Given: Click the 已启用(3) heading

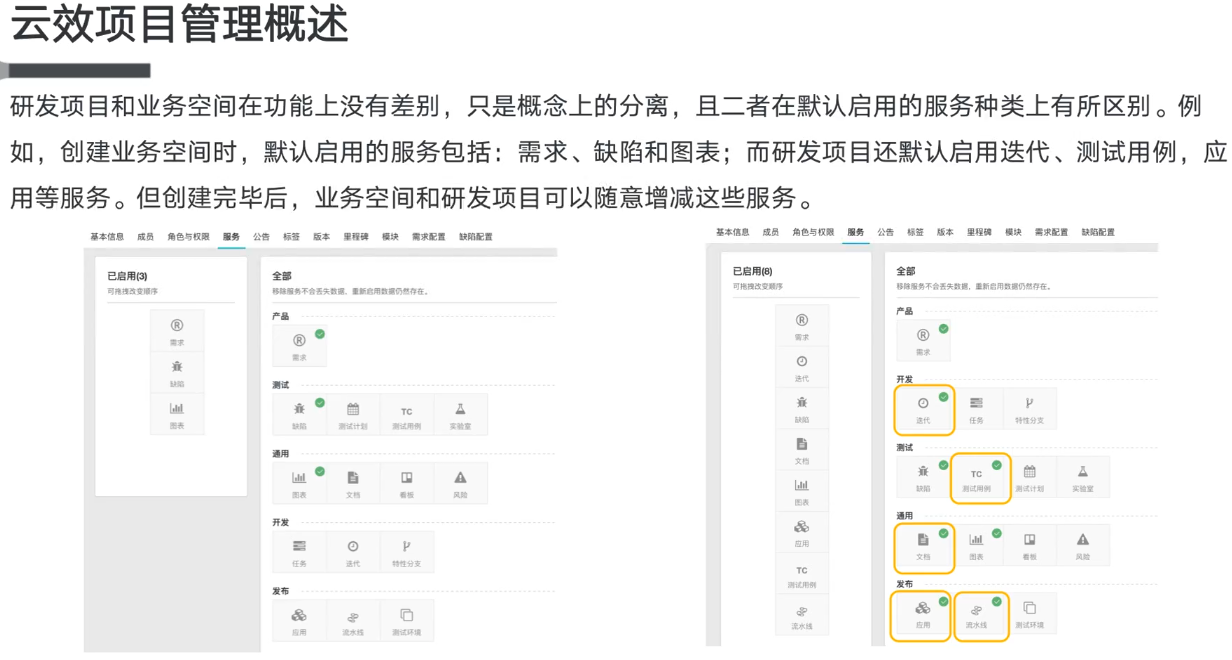Looking at the screenshot, I should pyautogui.click(x=127, y=276).
